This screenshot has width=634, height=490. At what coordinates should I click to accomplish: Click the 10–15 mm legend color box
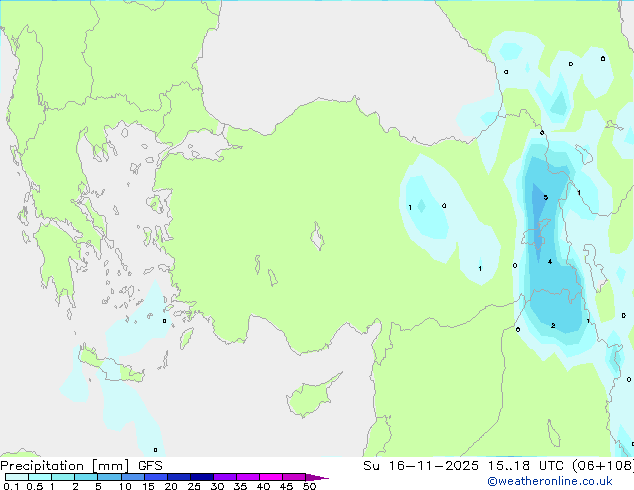click(133, 477)
